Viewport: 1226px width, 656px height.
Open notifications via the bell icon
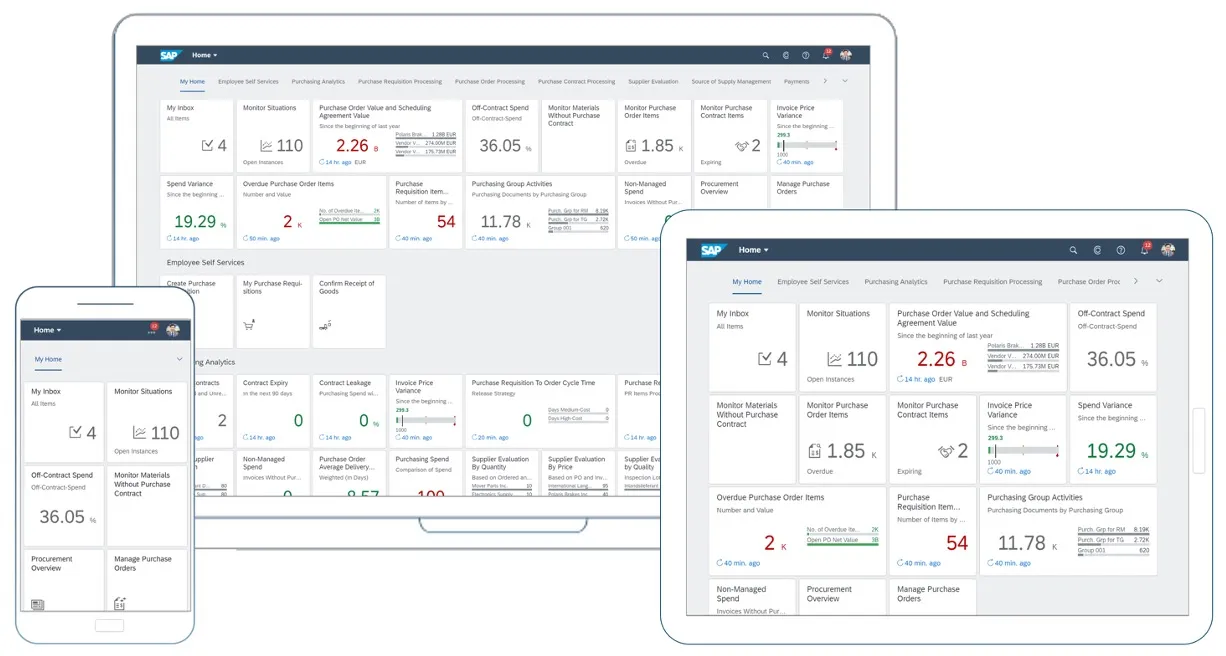tap(827, 55)
